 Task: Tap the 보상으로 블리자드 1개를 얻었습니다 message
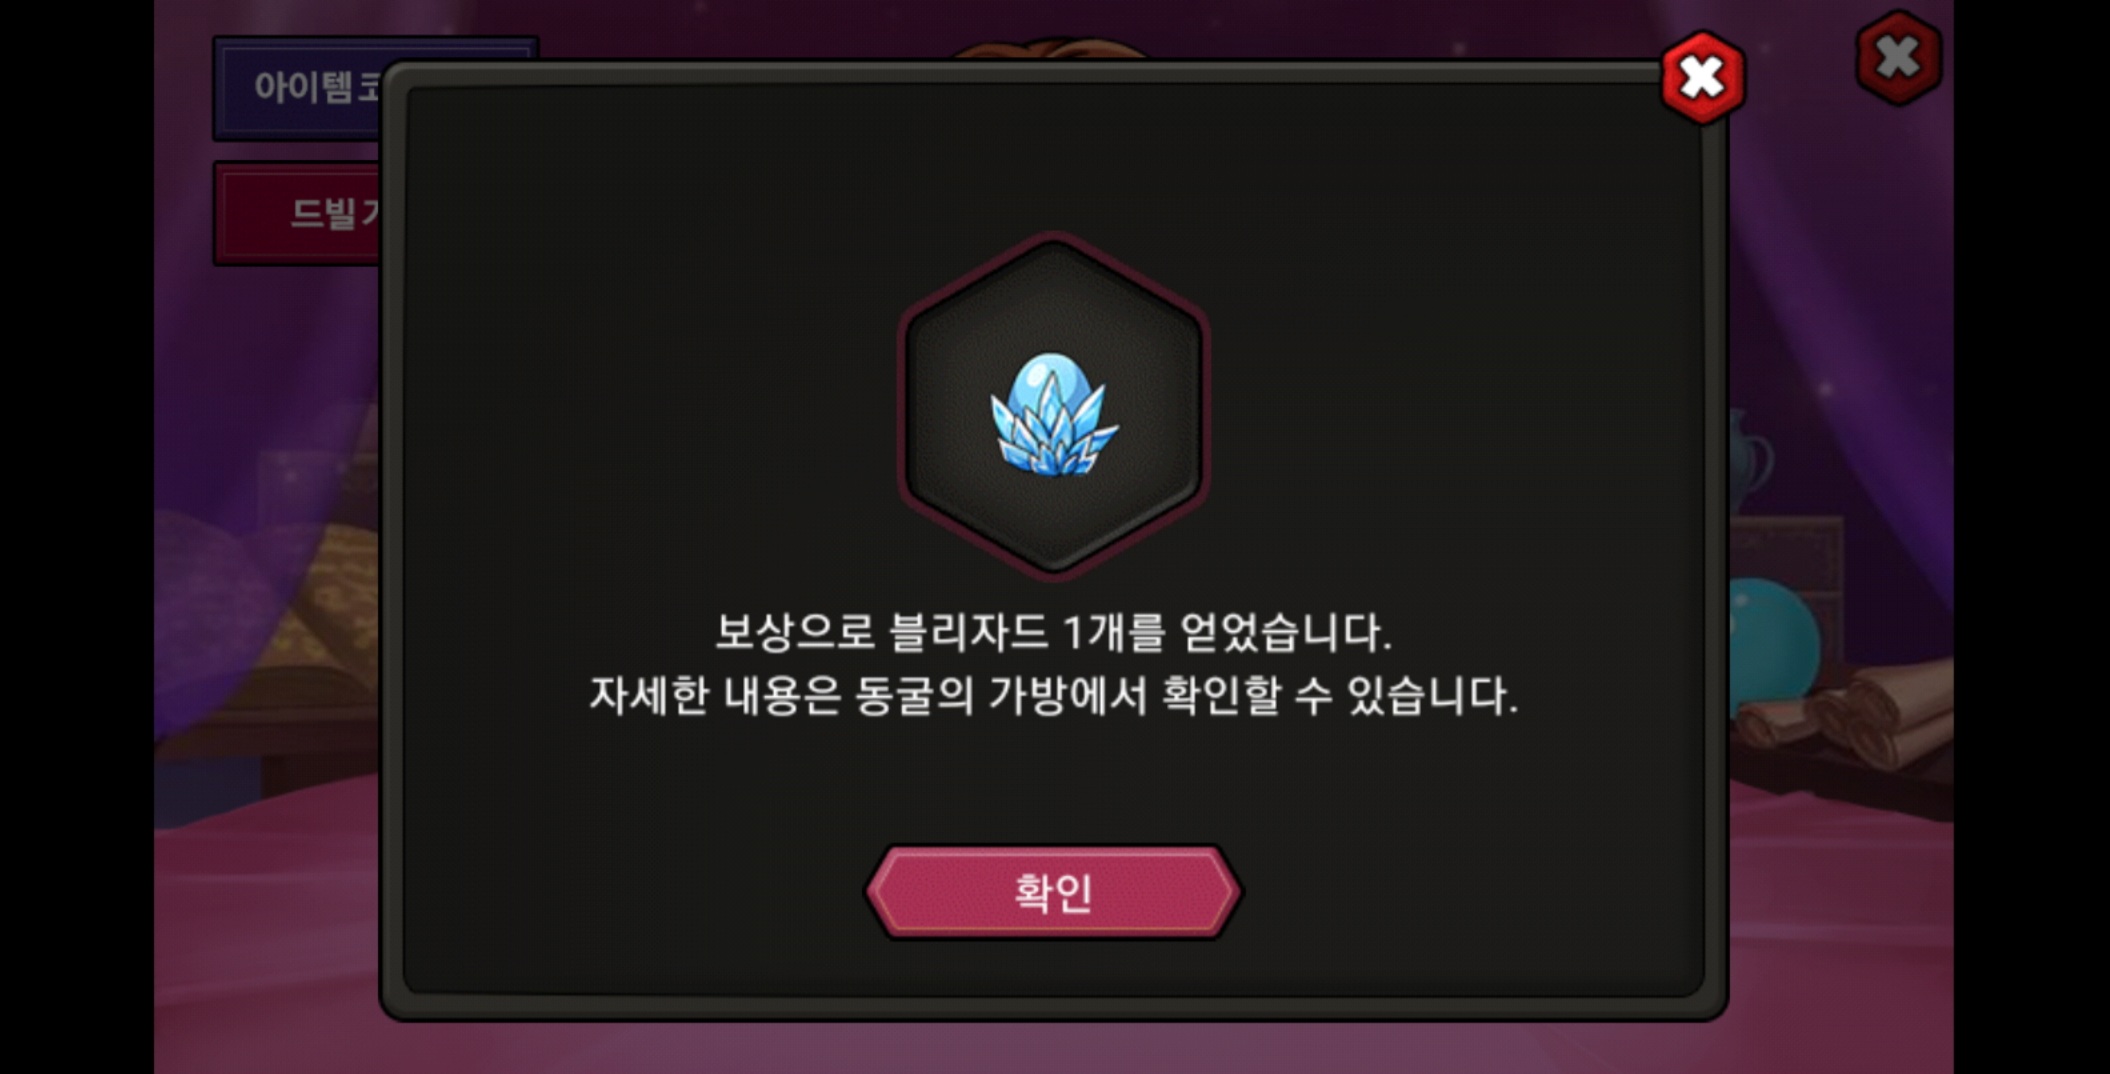pos(1053,632)
